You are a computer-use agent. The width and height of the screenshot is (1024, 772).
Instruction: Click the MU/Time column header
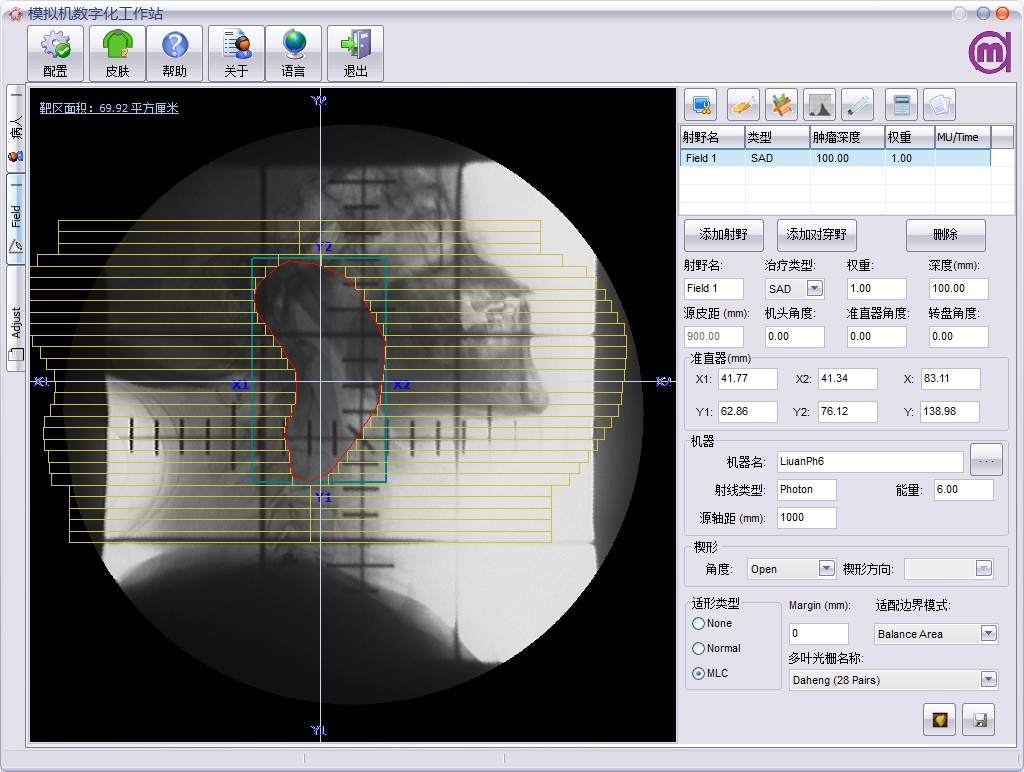point(963,137)
